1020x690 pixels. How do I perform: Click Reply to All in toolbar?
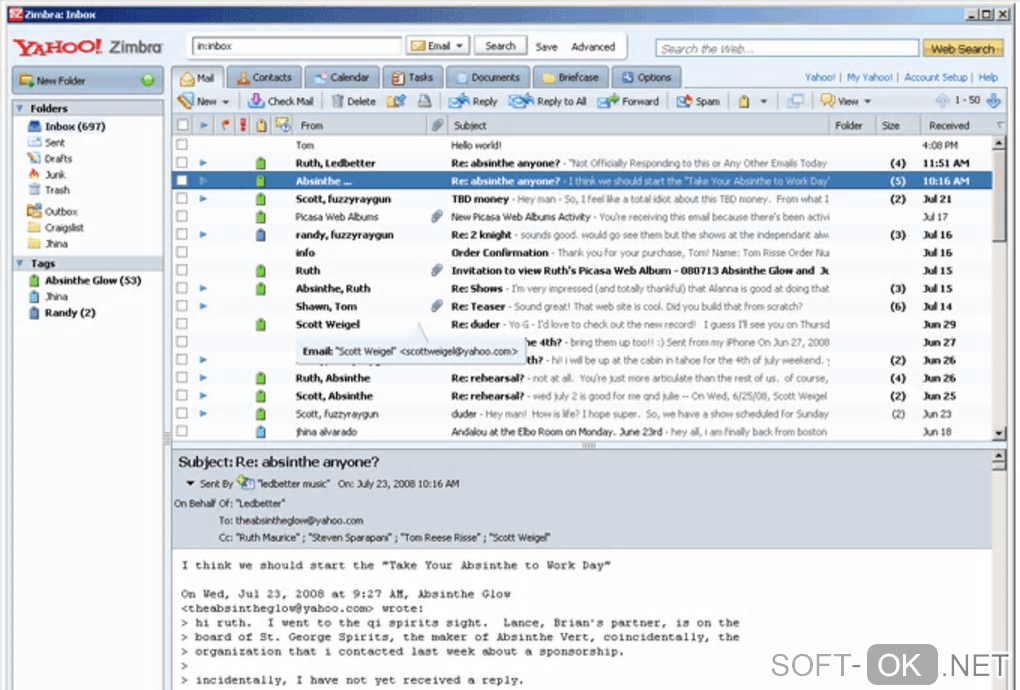(x=548, y=101)
